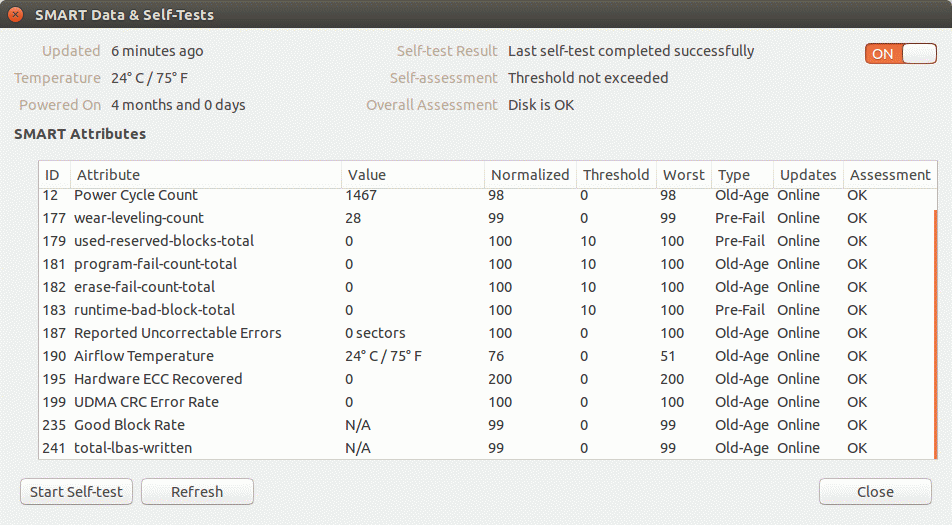Sort by the Assessment column header
Viewport: 952px width, 525px height.
coord(889,175)
